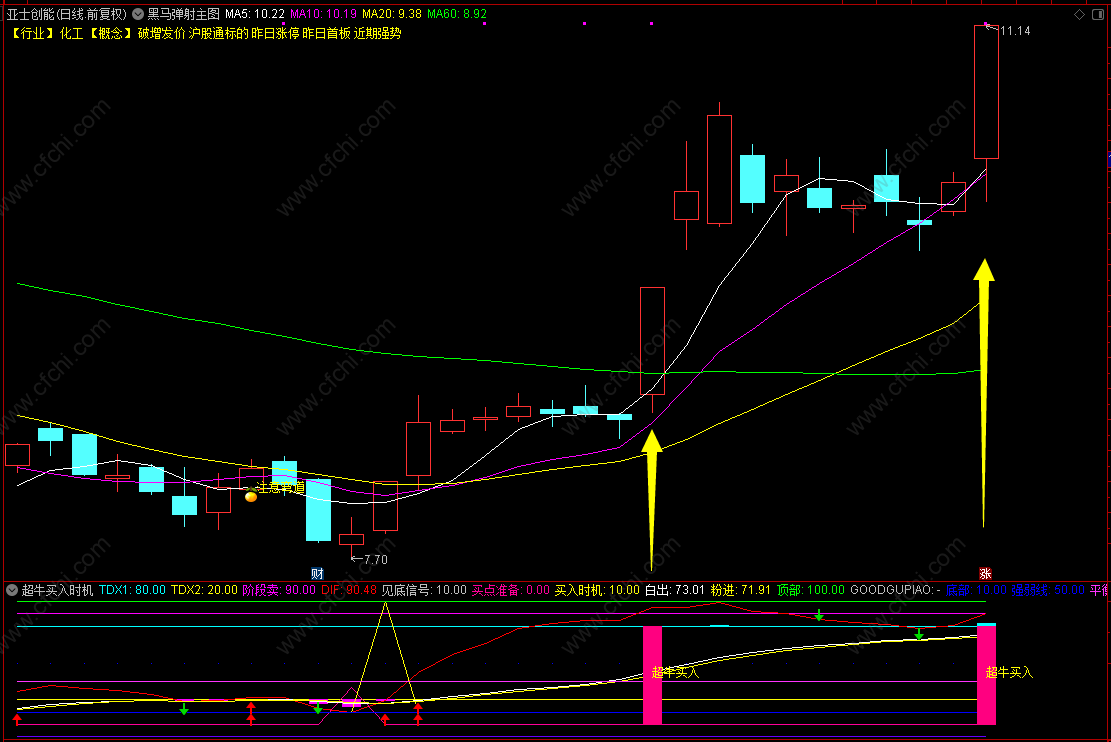
Task: Select the 买点准备: 0.00 readout
Action: coord(511,590)
